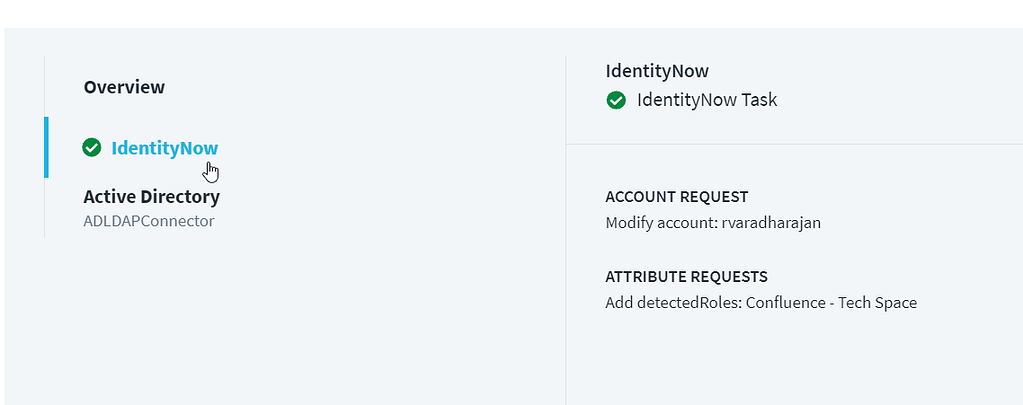Click the IdentityNow heading in details panel
The width and height of the screenshot is (1023, 405).
657,71
